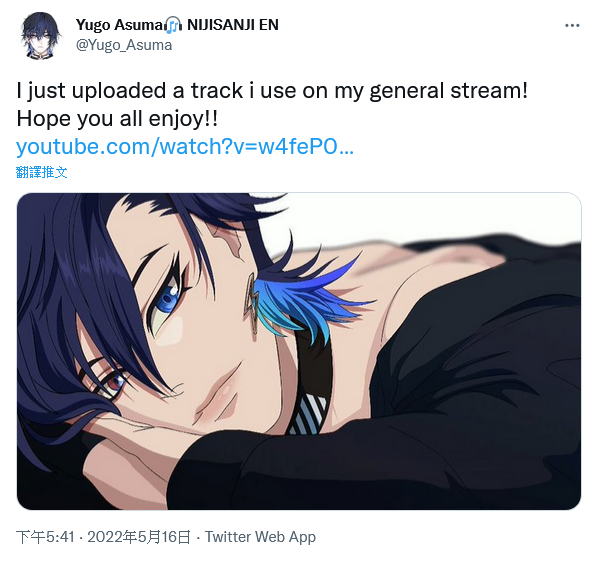Viewport: 598px width, 562px height.
Task: Open the Twitter Web App source label
Action: (x=261, y=537)
